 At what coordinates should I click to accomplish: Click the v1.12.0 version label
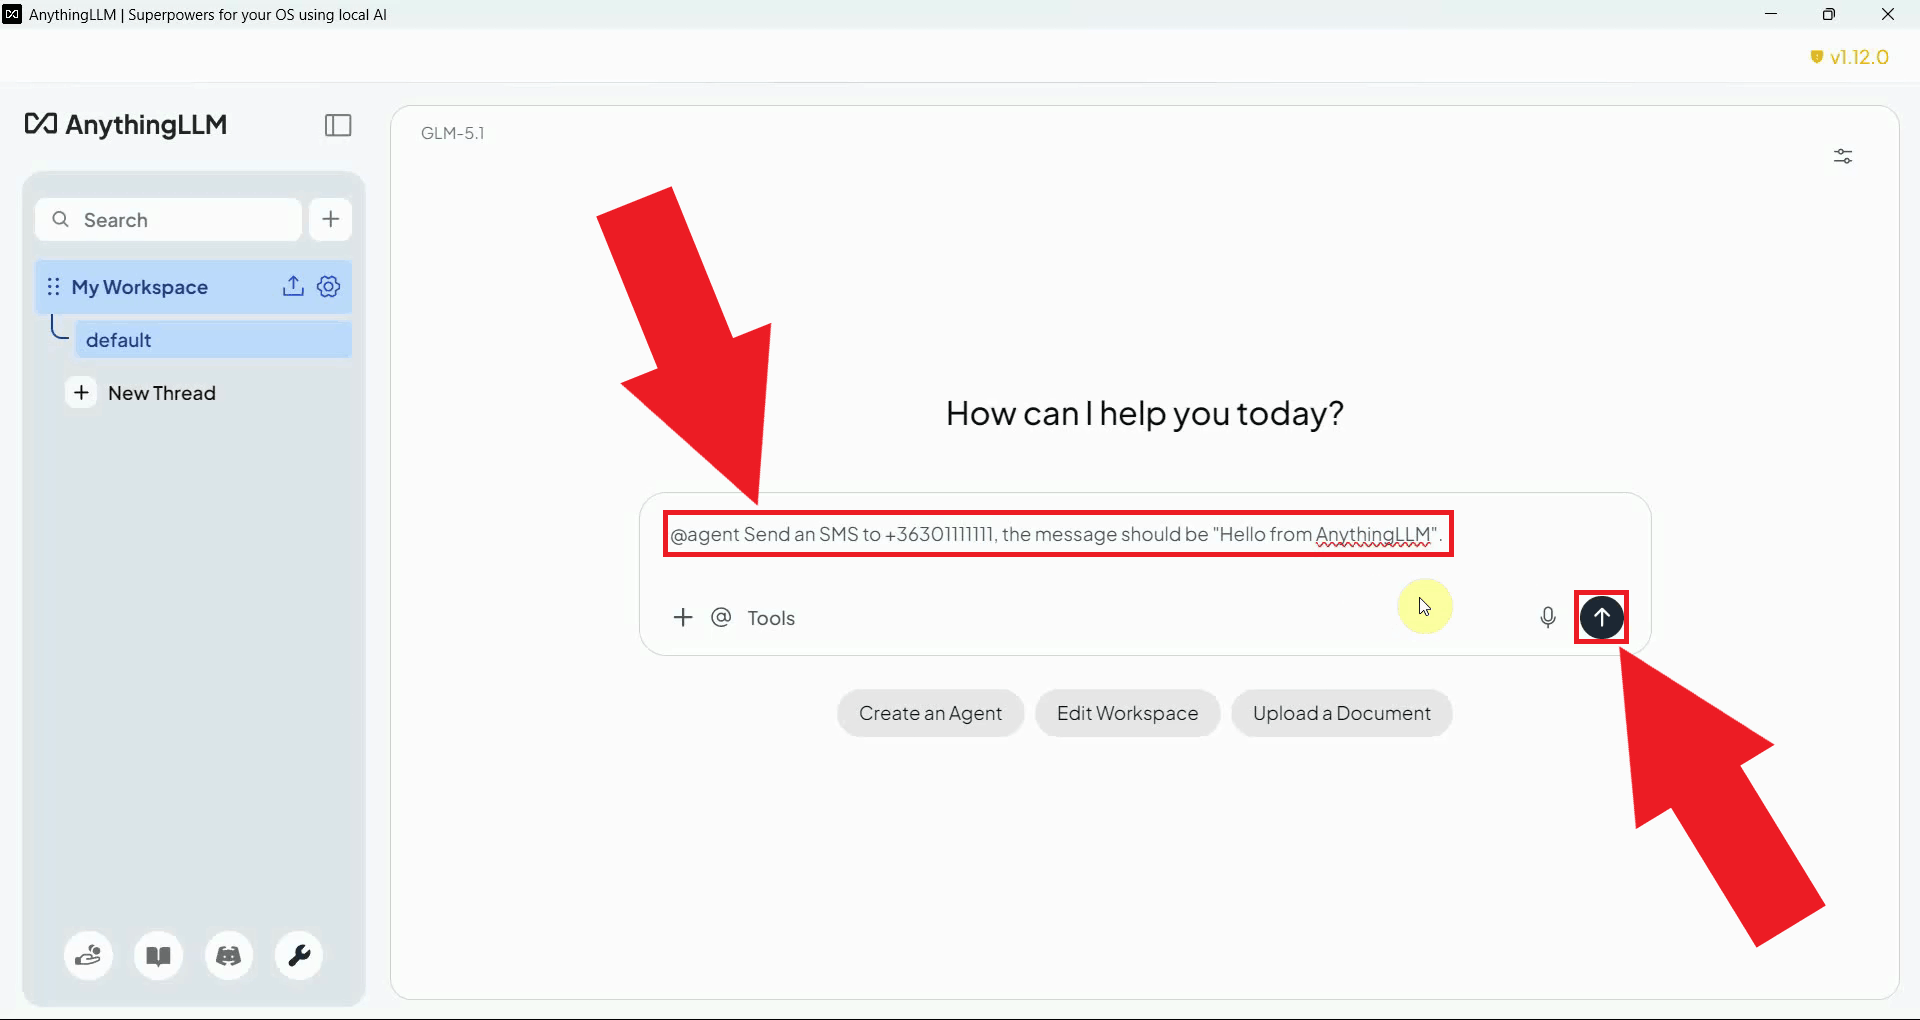[x=1850, y=57]
